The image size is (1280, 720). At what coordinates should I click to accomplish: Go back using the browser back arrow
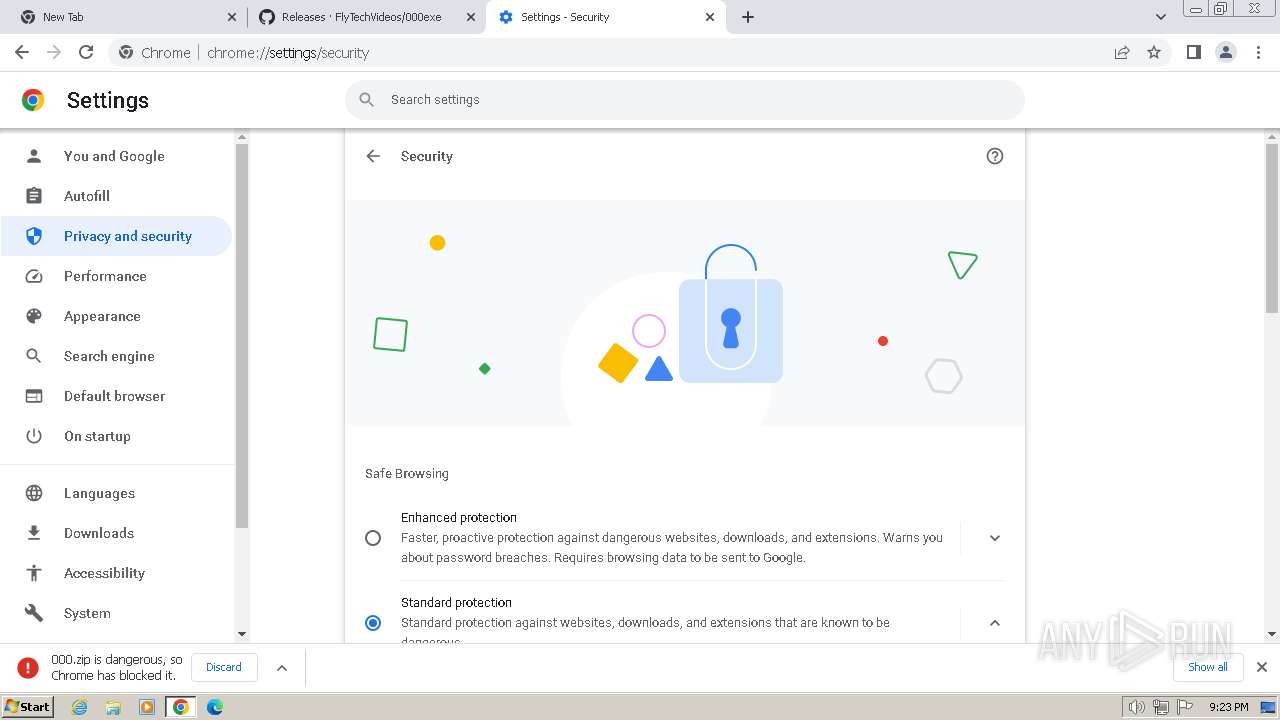click(x=22, y=52)
